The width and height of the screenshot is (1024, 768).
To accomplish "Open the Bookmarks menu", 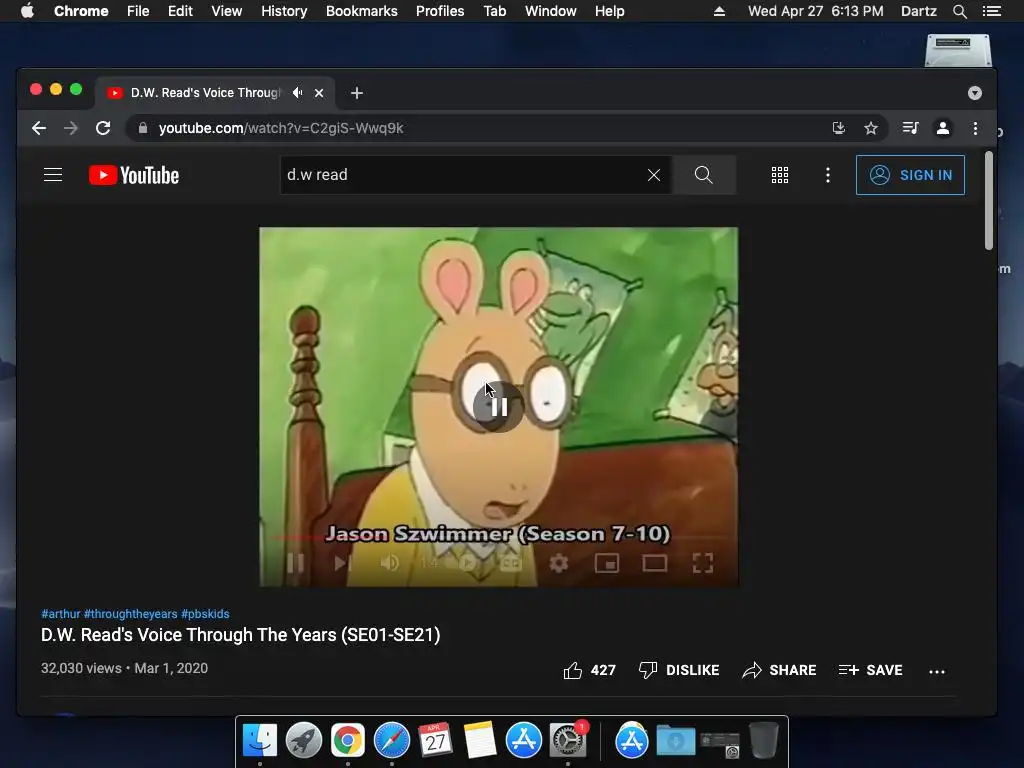I will click(362, 11).
